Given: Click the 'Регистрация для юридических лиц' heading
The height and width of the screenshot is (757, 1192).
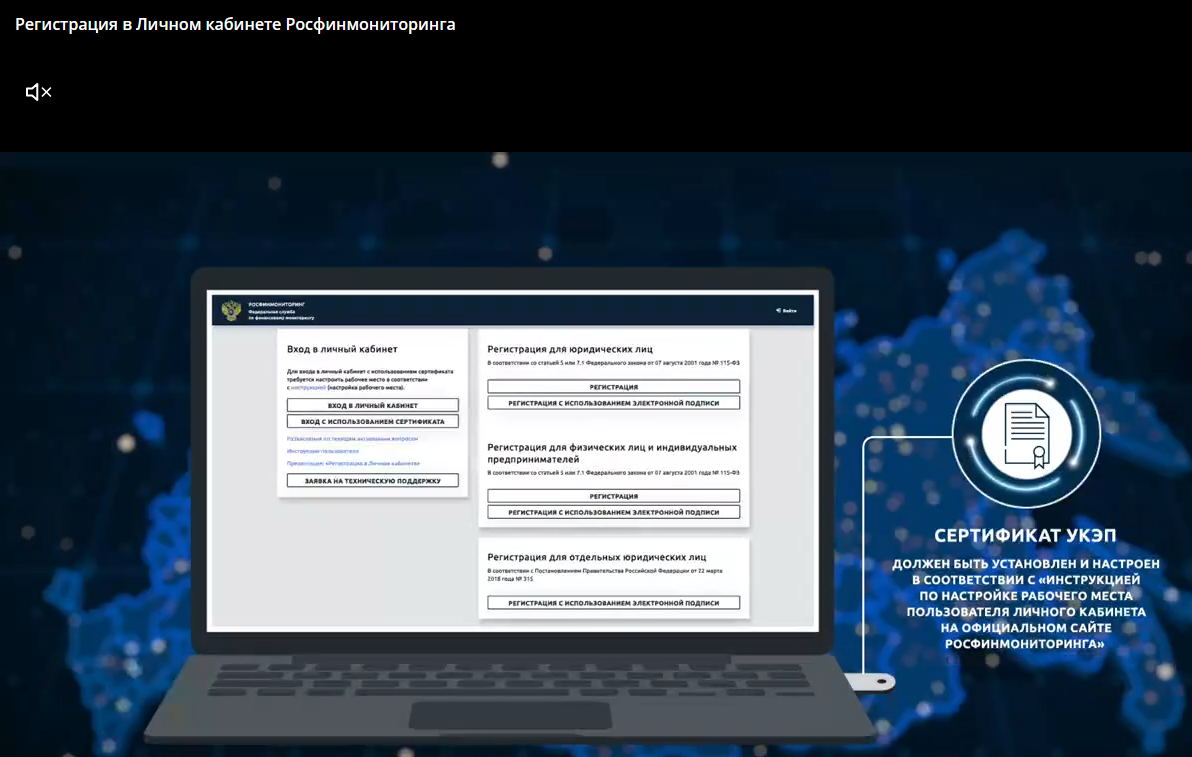Looking at the screenshot, I should 570,349.
